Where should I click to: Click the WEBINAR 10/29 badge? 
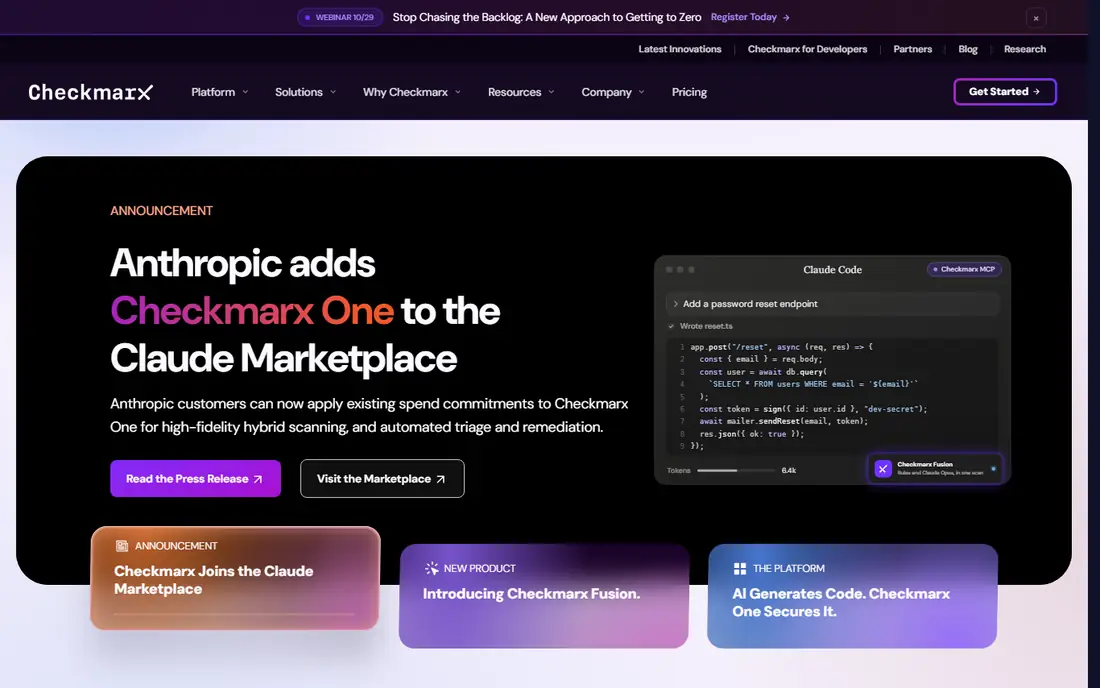coord(340,17)
